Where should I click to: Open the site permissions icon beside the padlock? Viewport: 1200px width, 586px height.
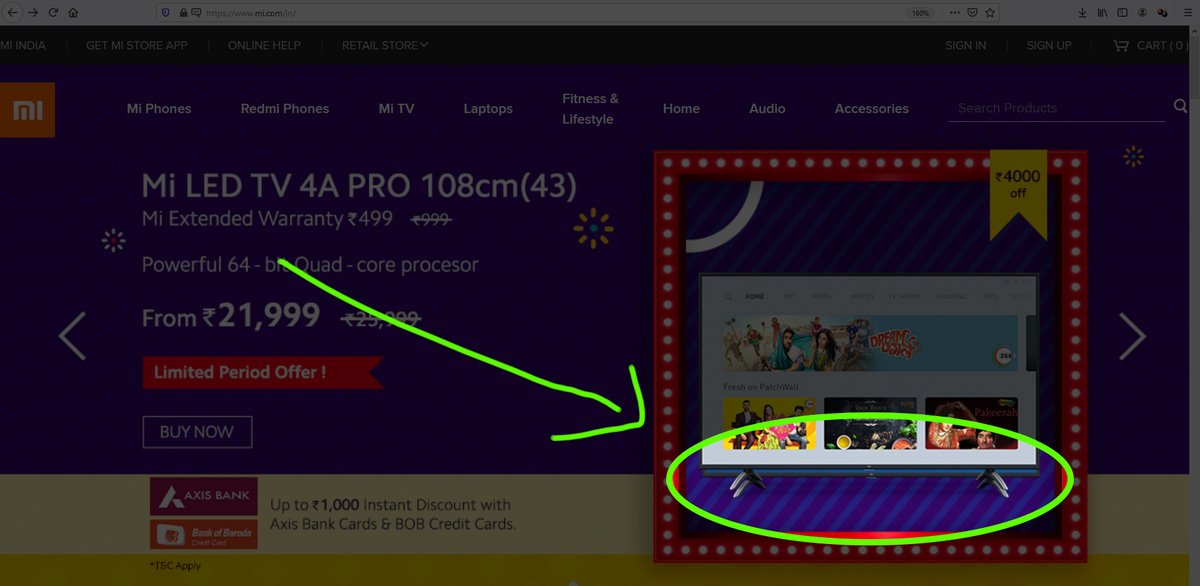pos(196,13)
